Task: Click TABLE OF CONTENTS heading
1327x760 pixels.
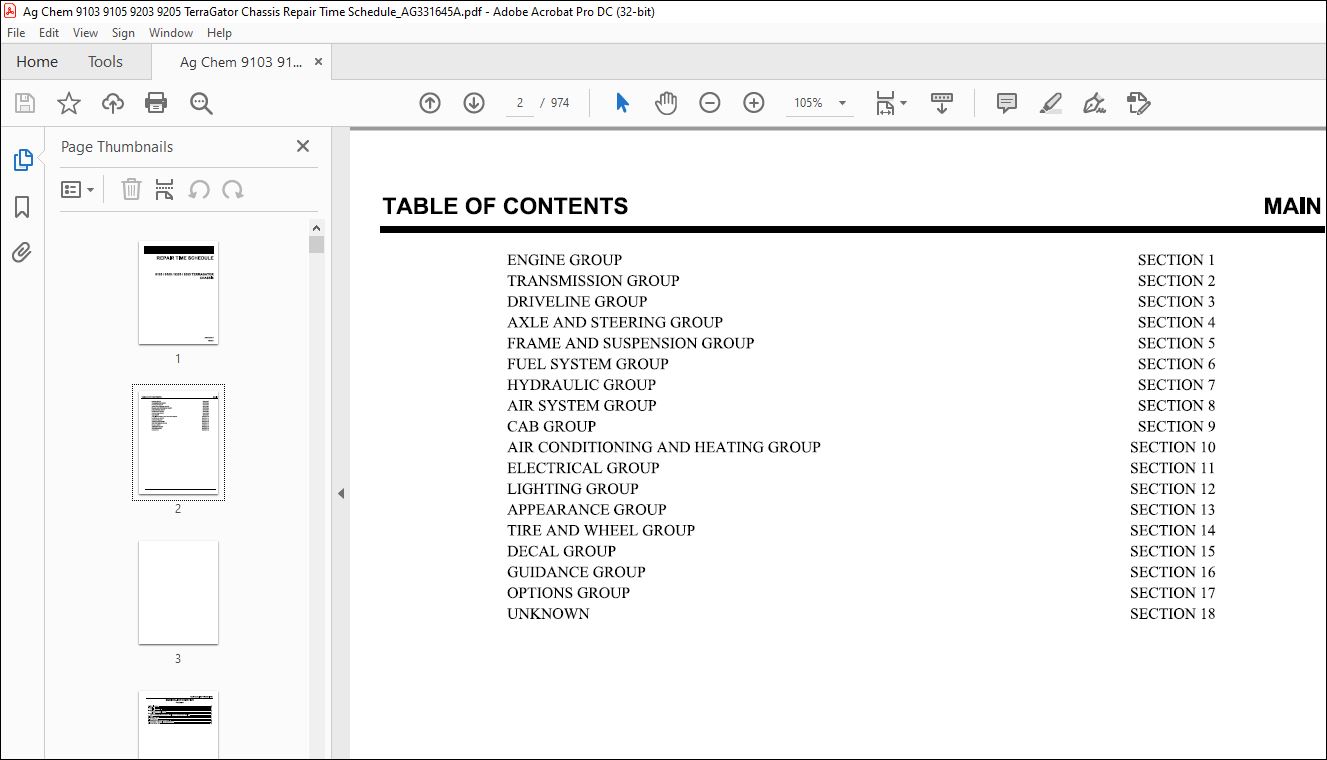Action: (x=505, y=206)
